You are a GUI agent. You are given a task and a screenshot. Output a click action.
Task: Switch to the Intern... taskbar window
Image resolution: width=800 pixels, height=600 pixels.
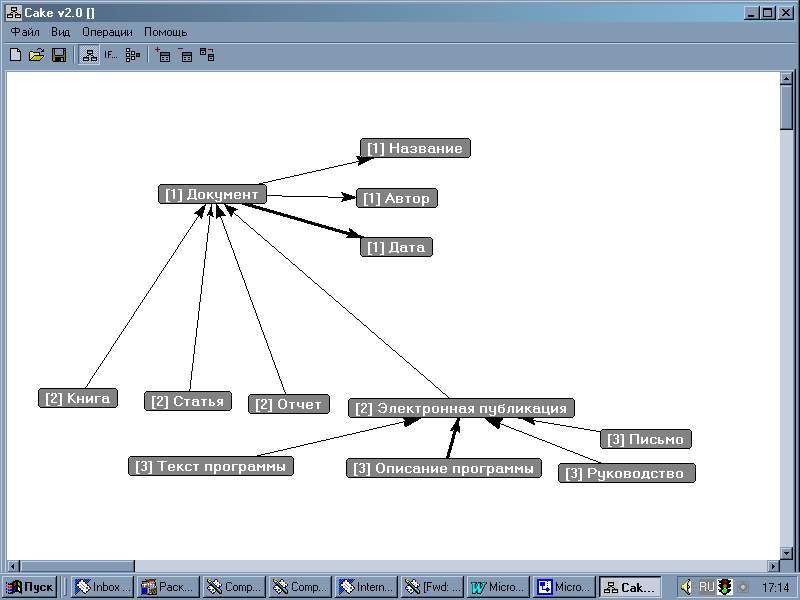[x=365, y=587]
